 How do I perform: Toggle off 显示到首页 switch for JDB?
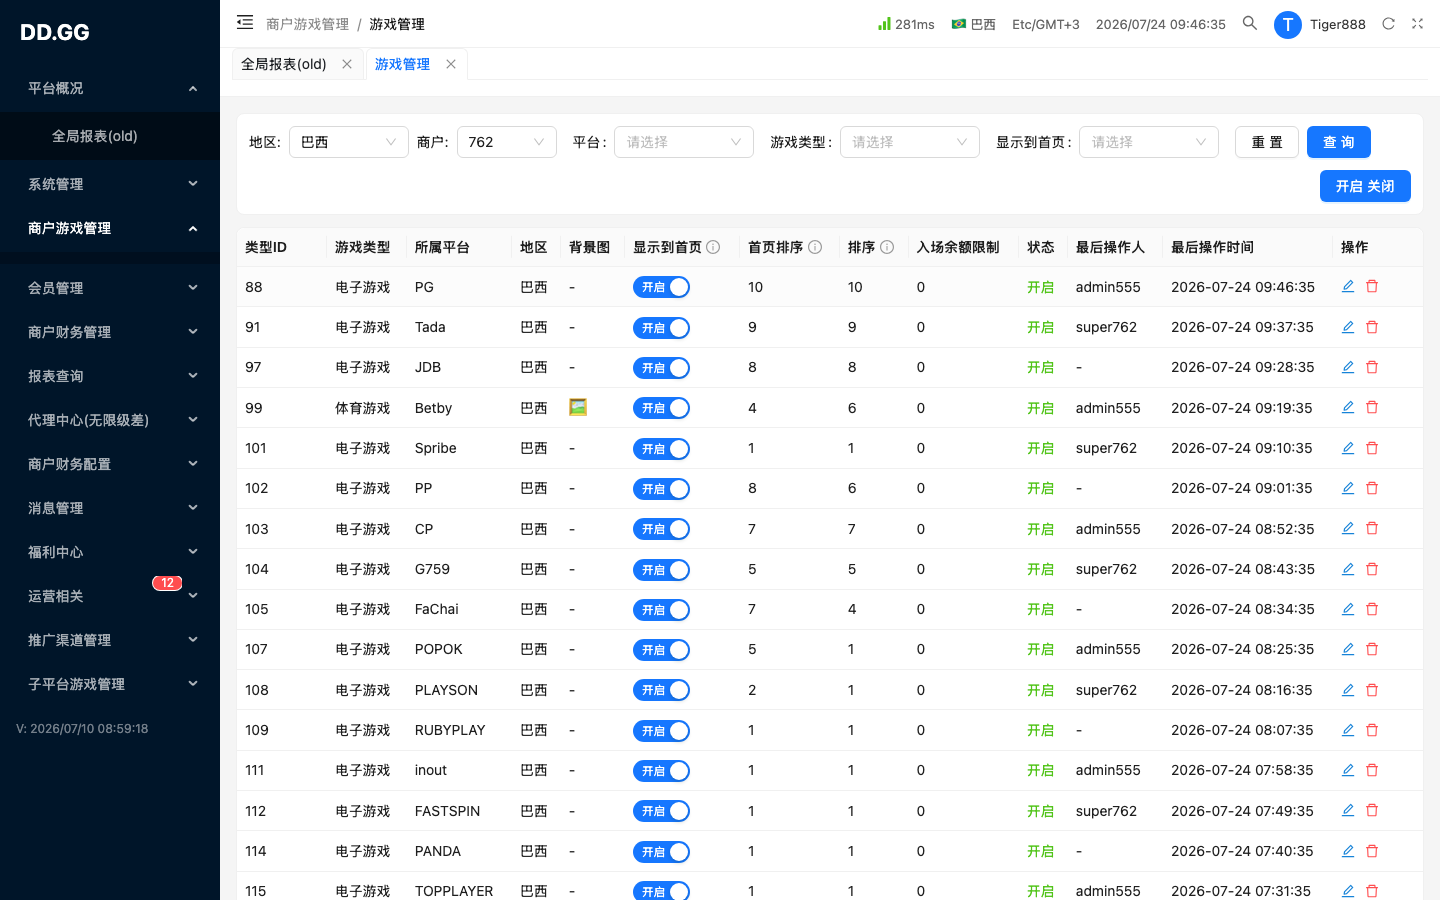(x=661, y=368)
